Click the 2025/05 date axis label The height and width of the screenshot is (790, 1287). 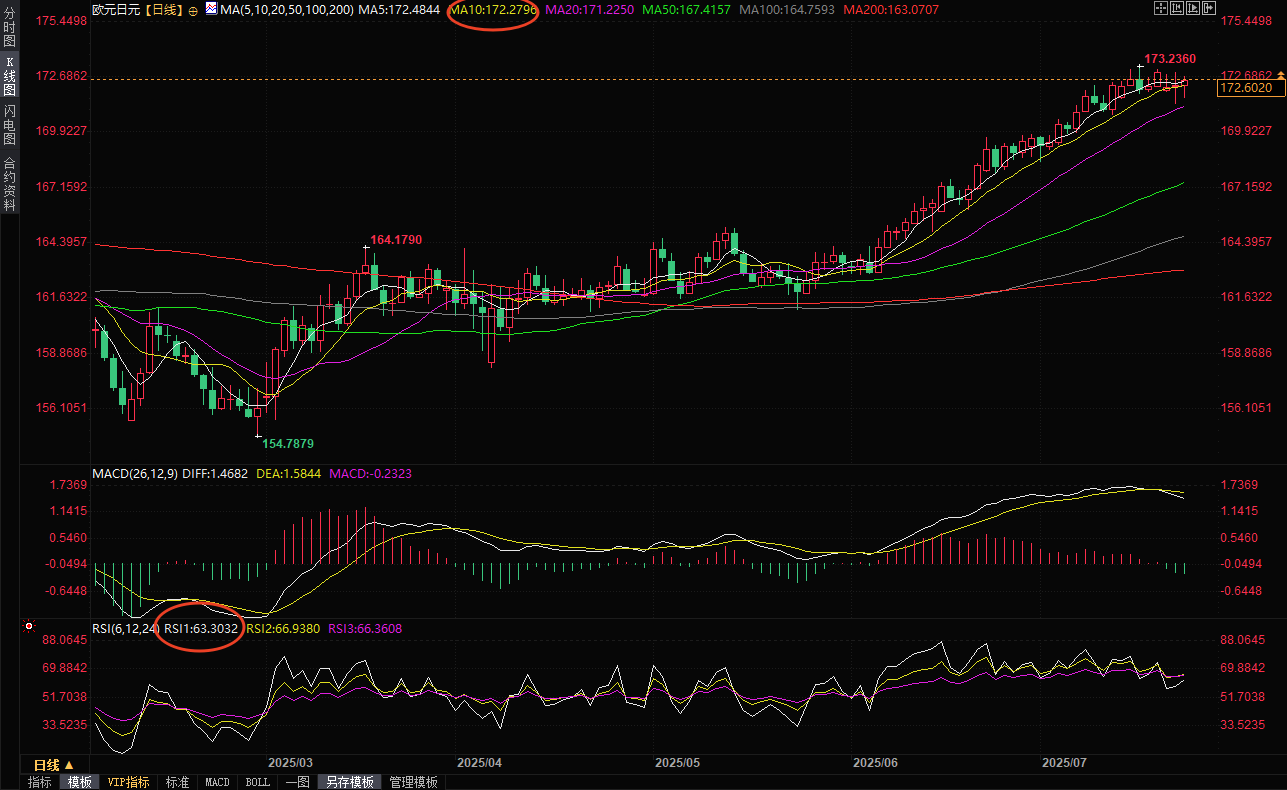[x=677, y=762]
